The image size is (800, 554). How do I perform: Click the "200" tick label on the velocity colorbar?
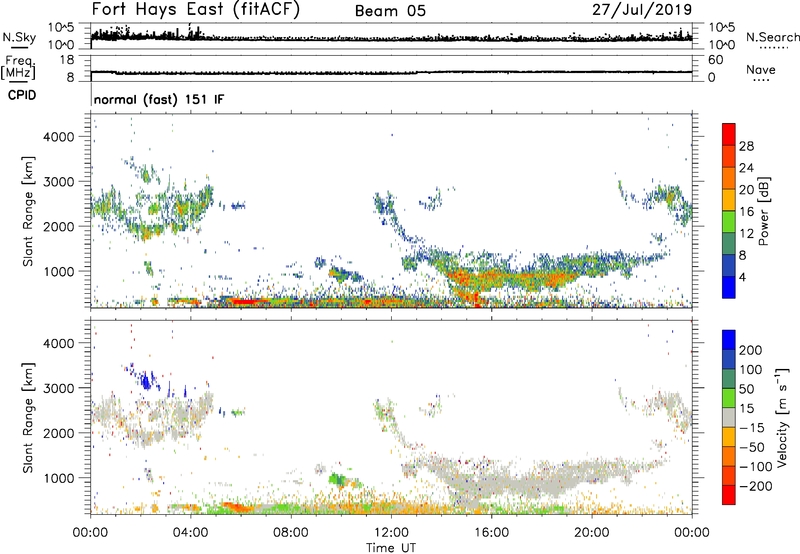click(751, 350)
